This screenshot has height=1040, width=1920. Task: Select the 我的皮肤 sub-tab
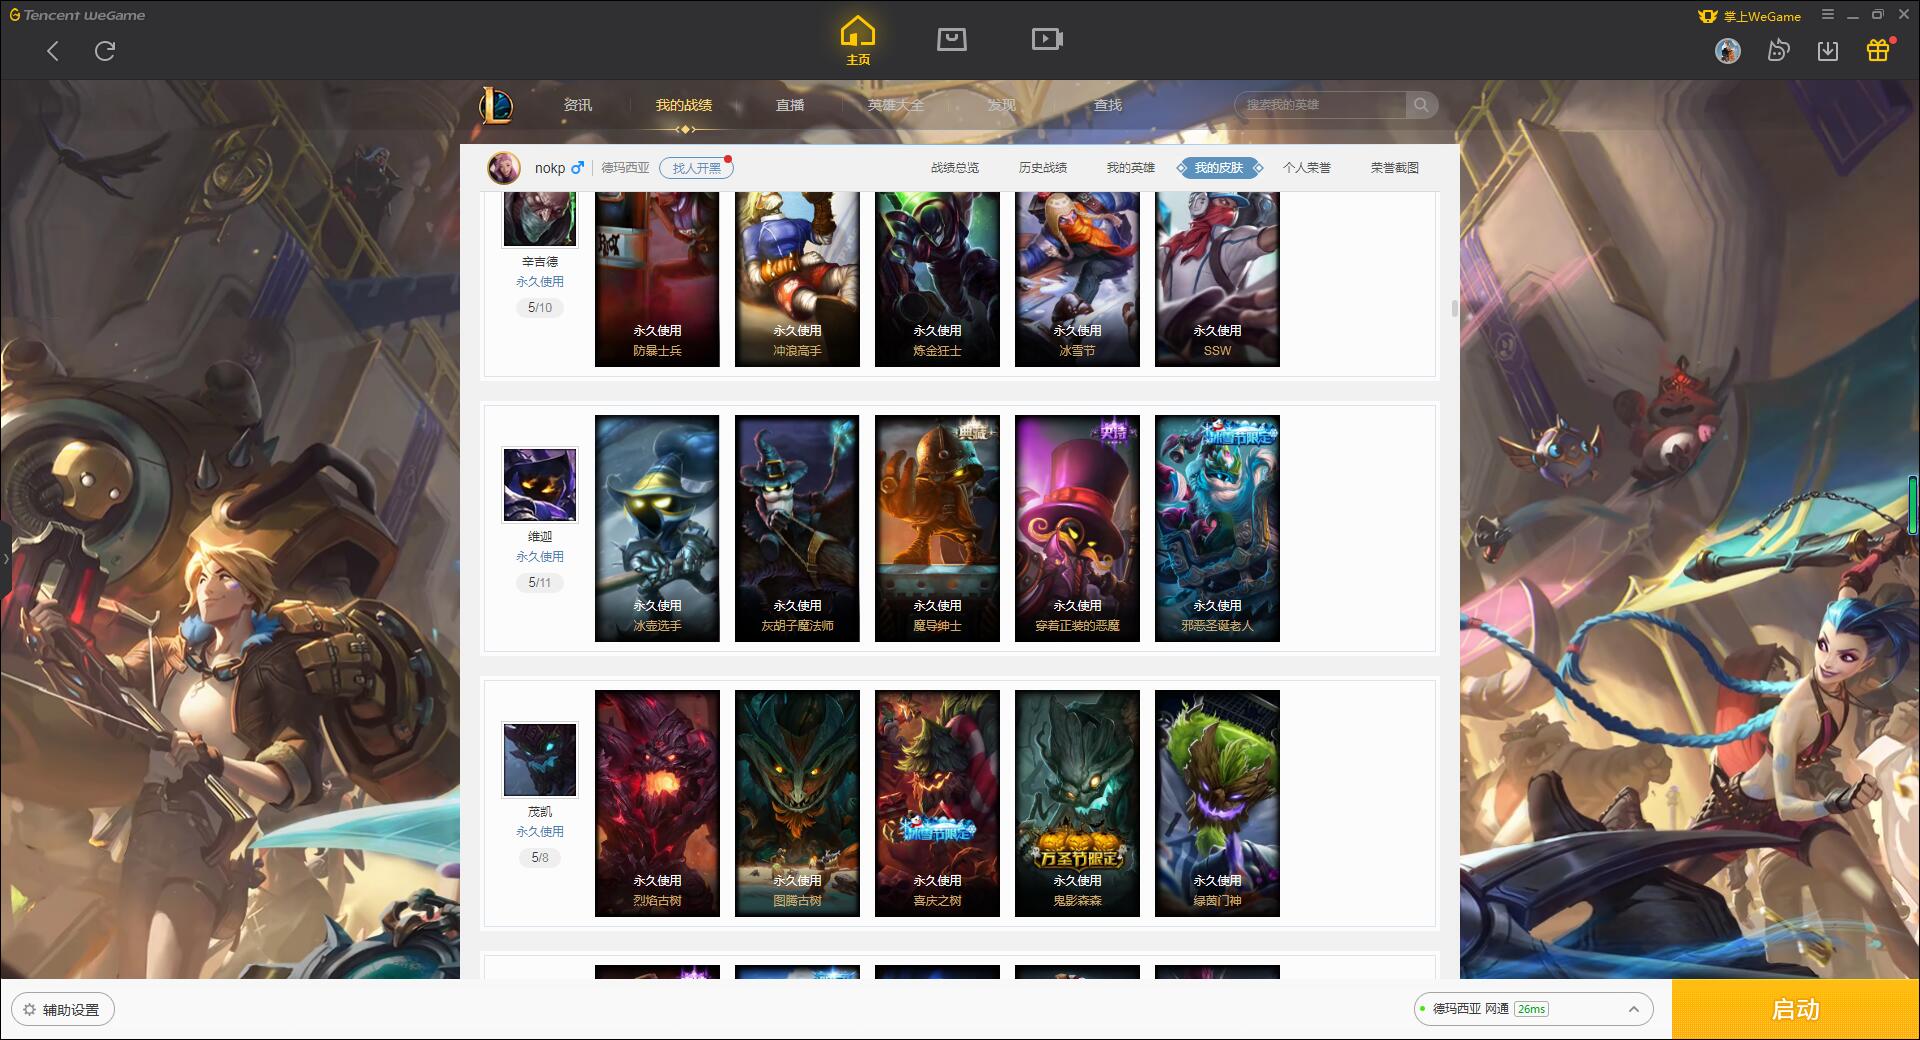pyautogui.click(x=1219, y=168)
